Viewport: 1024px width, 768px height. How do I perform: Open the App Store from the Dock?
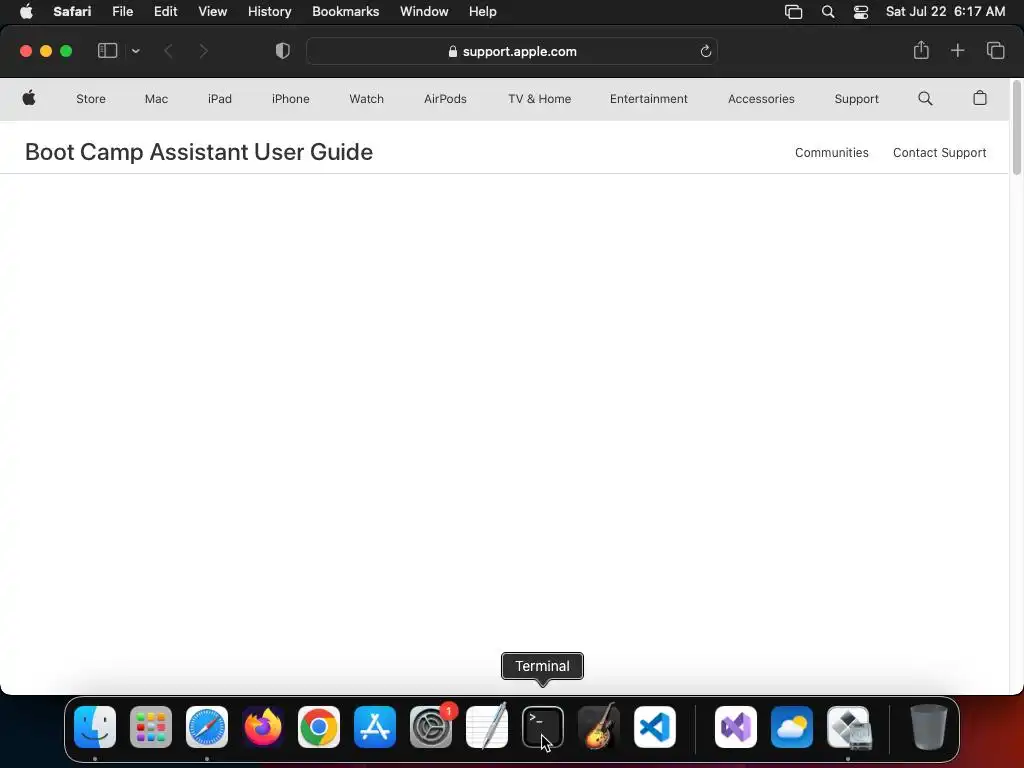375,726
